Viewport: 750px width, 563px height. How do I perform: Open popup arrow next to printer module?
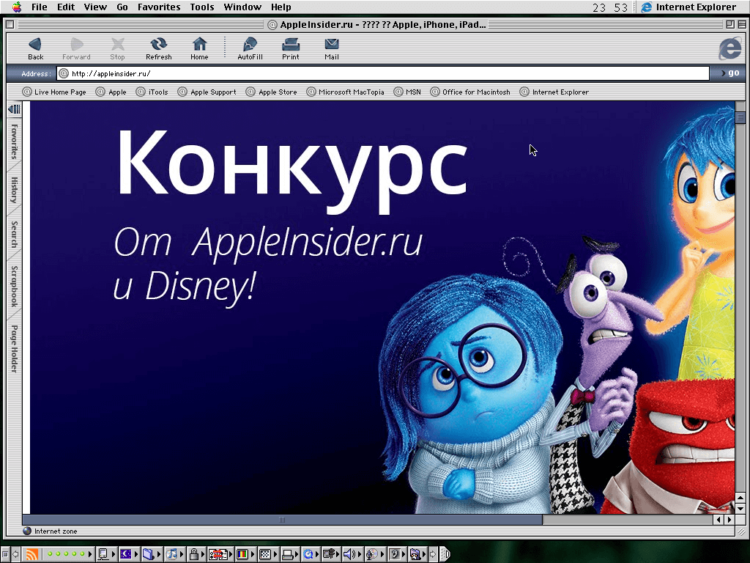[x=298, y=554]
